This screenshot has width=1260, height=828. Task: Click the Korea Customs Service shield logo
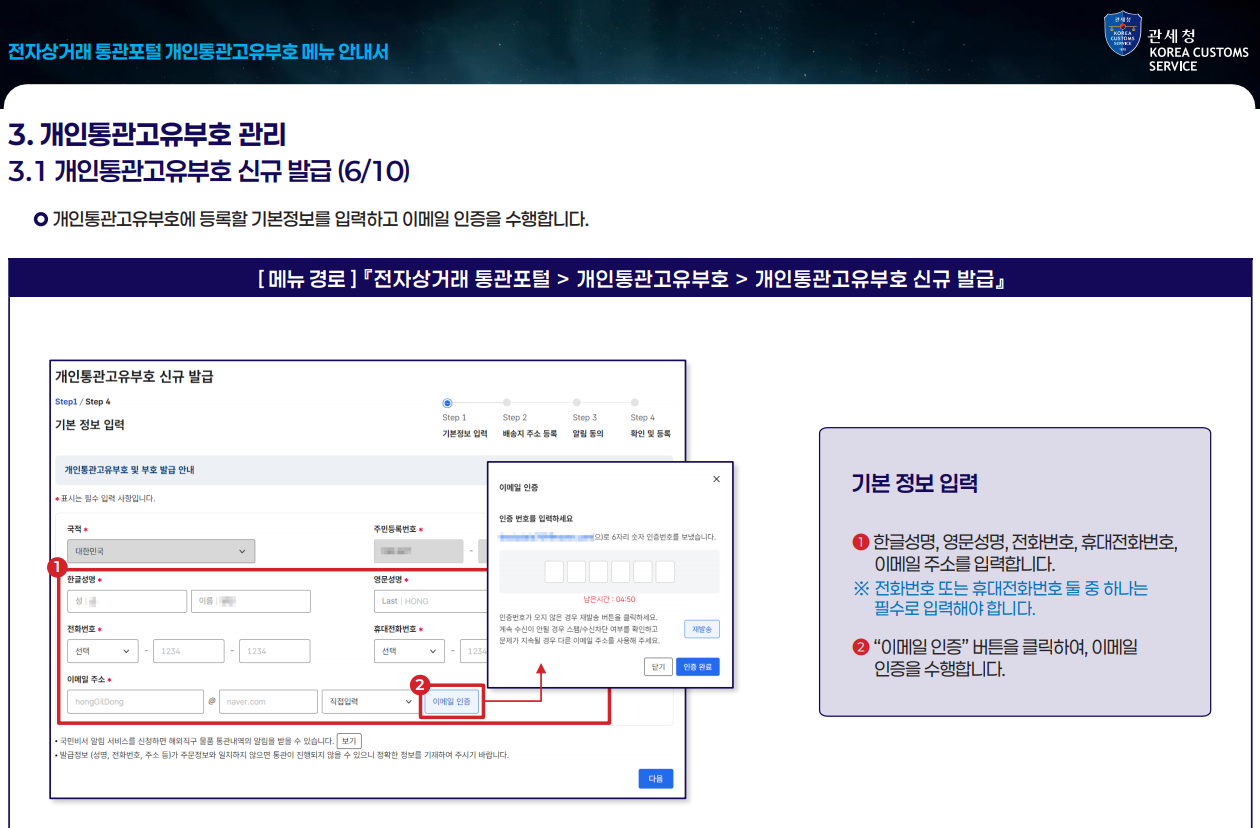pos(1122,34)
